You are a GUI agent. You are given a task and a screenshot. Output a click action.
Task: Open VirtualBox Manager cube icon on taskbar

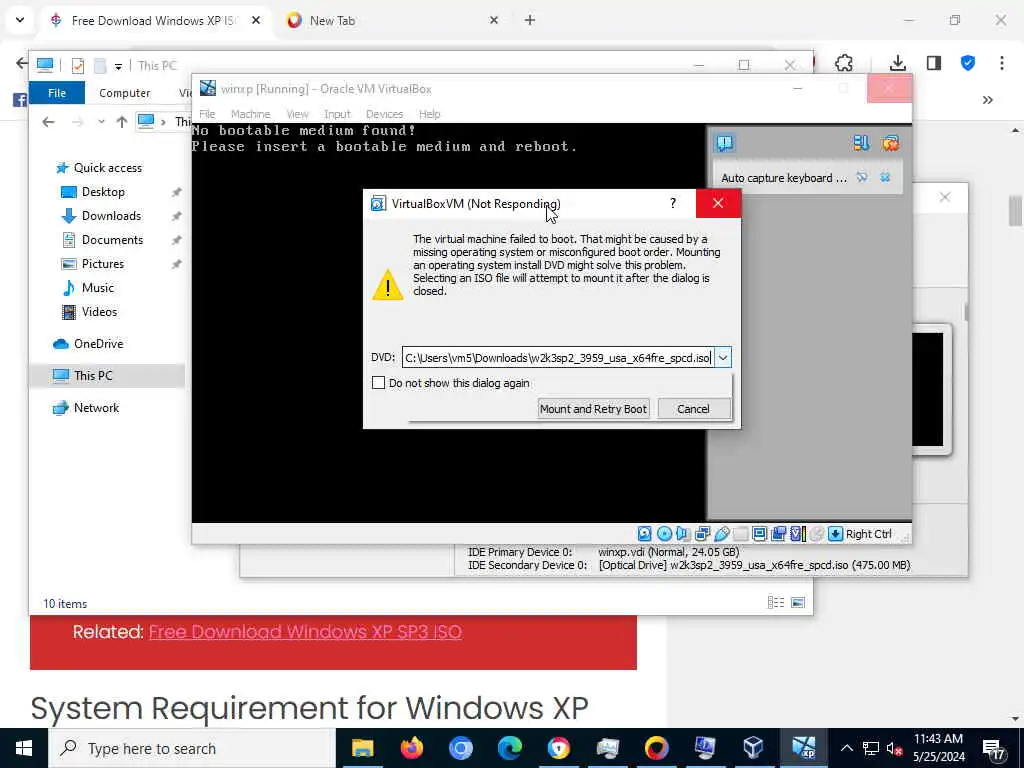[x=754, y=748]
